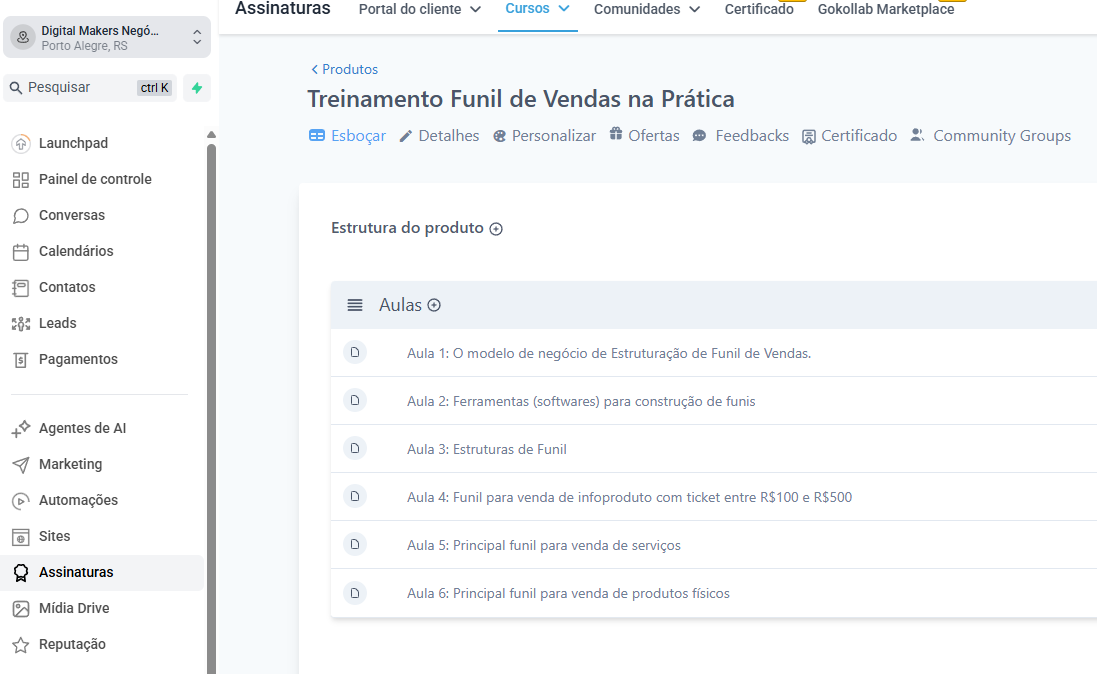Click the plus icon beside Estrutura do produto
This screenshot has height=674, width=1097.
[x=496, y=229]
